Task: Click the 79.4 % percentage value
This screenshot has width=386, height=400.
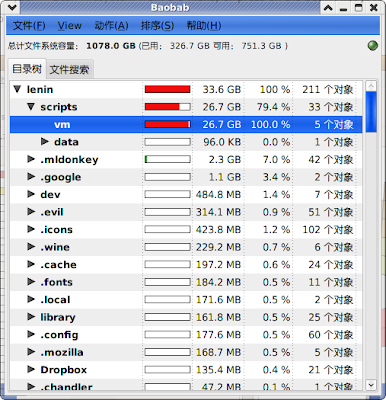Action: pos(273,107)
